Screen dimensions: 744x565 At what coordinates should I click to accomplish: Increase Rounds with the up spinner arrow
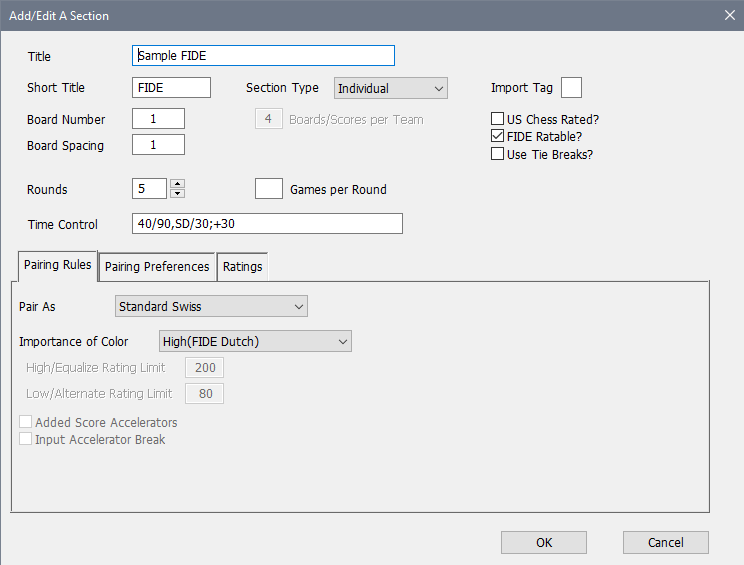pyautogui.click(x=178, y=184)
